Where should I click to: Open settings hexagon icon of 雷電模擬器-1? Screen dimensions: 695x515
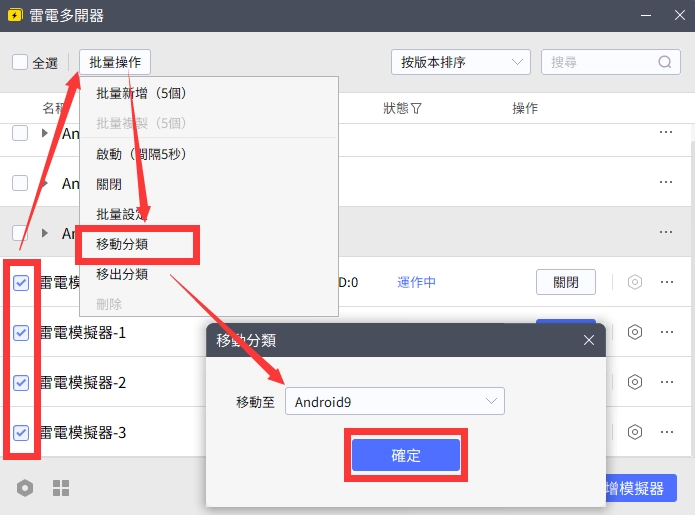click(635, 332)
